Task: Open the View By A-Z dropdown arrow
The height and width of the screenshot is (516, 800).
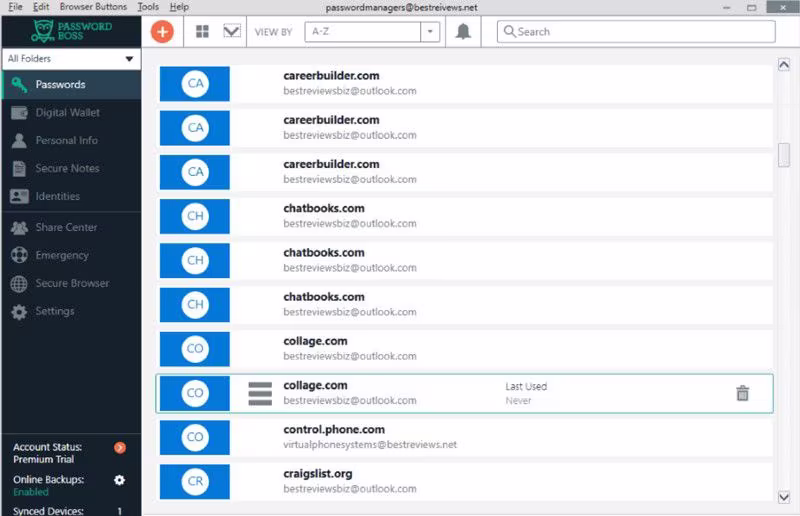Action: (430, 32)
